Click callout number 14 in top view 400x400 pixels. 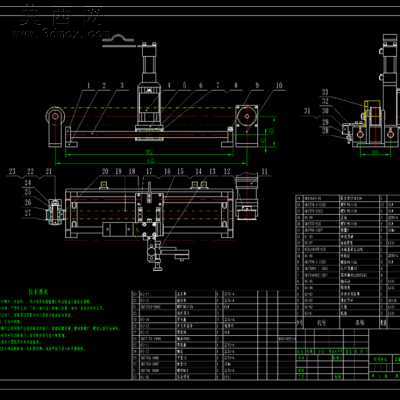[198, 172]
